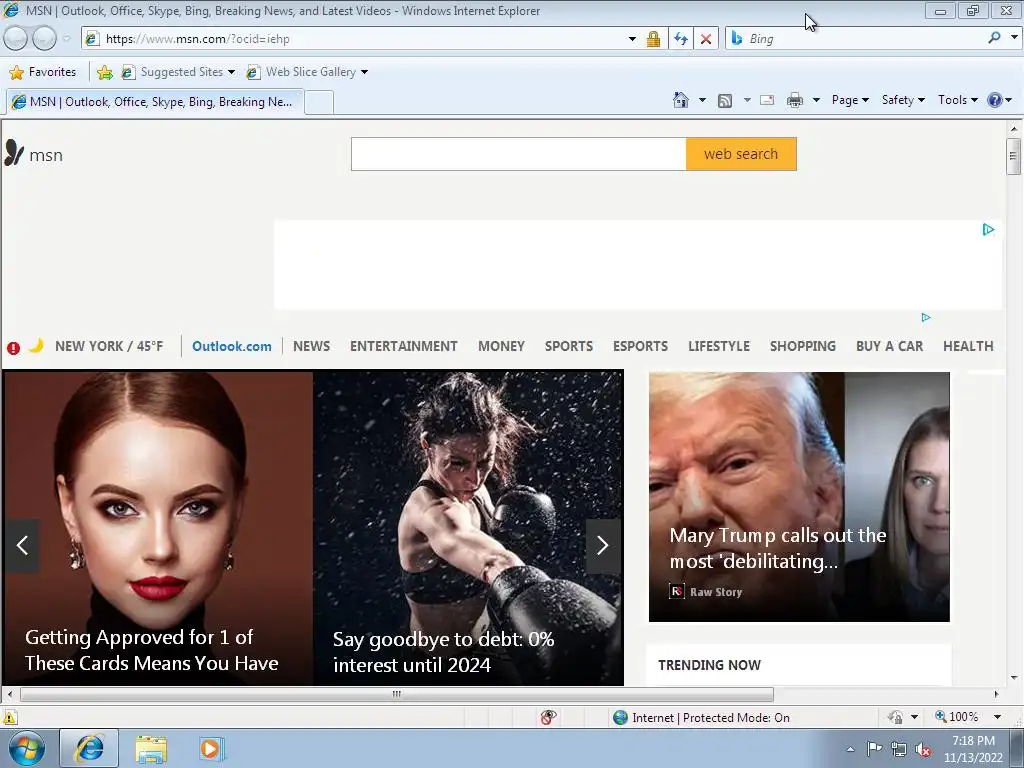Expand Web Slice Gallery dropdown
Screen dimensions: 1024x768
[x=364, y=72]
